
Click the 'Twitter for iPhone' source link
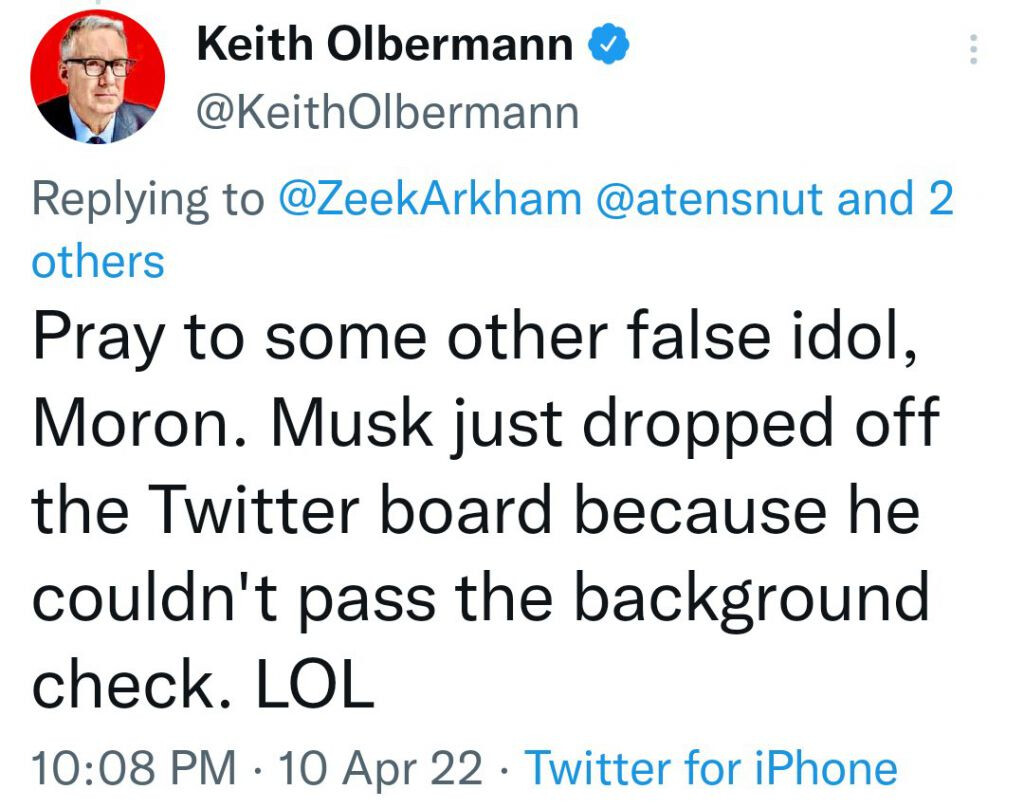[711, 768]
